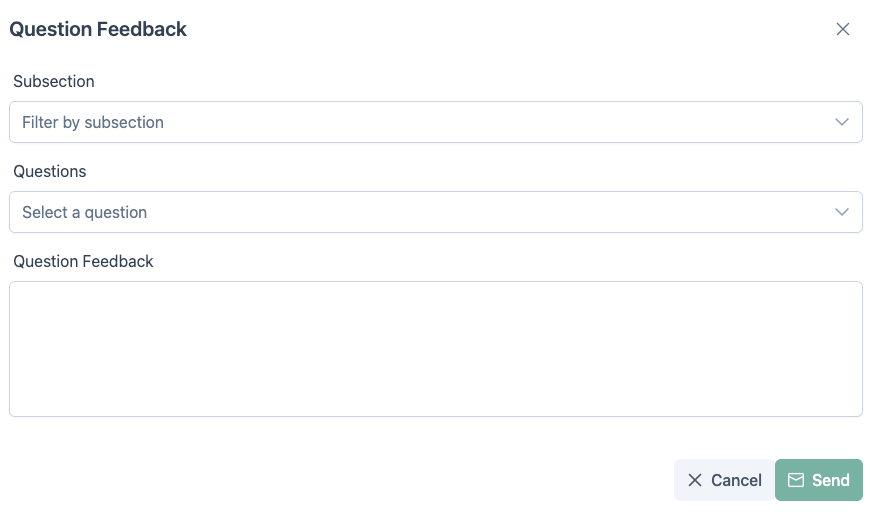873x512 pixels.
Task: Click the envelope icon on Send
Action: 796,480
